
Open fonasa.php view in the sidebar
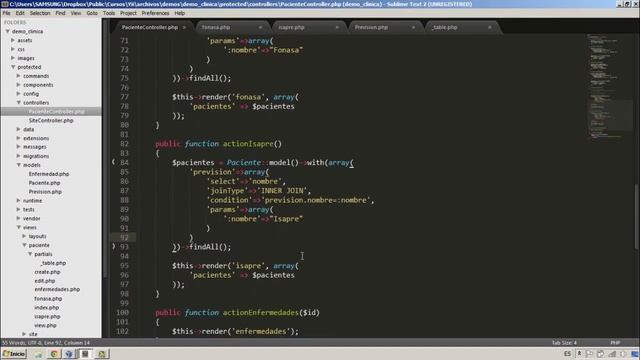click(48, 298)
